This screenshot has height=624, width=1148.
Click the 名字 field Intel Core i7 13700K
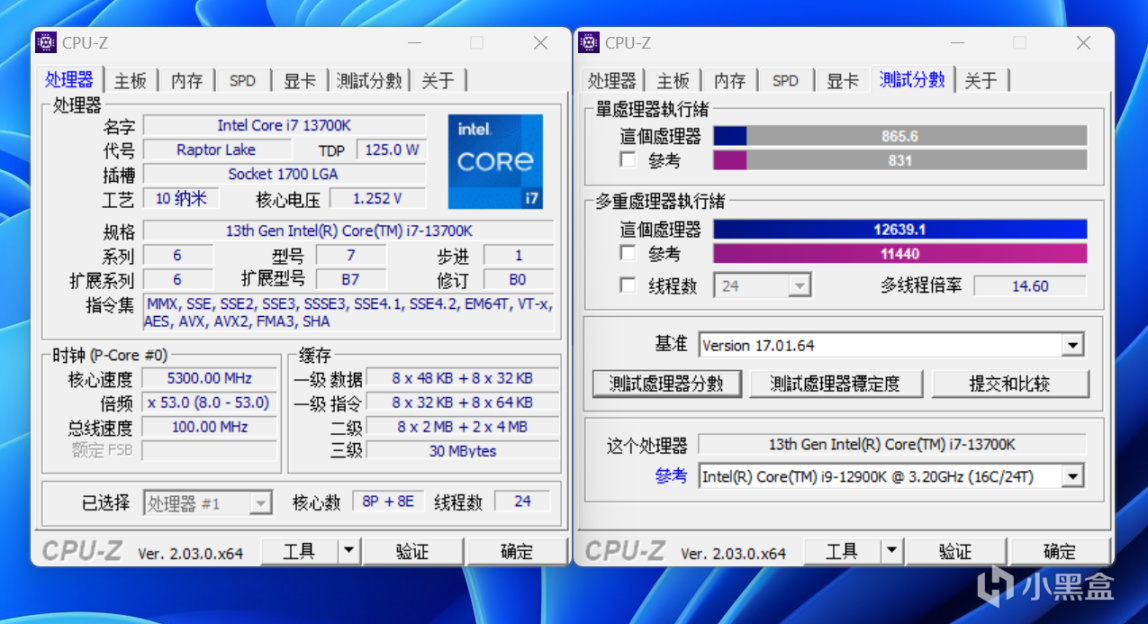[x=284, y=125]
